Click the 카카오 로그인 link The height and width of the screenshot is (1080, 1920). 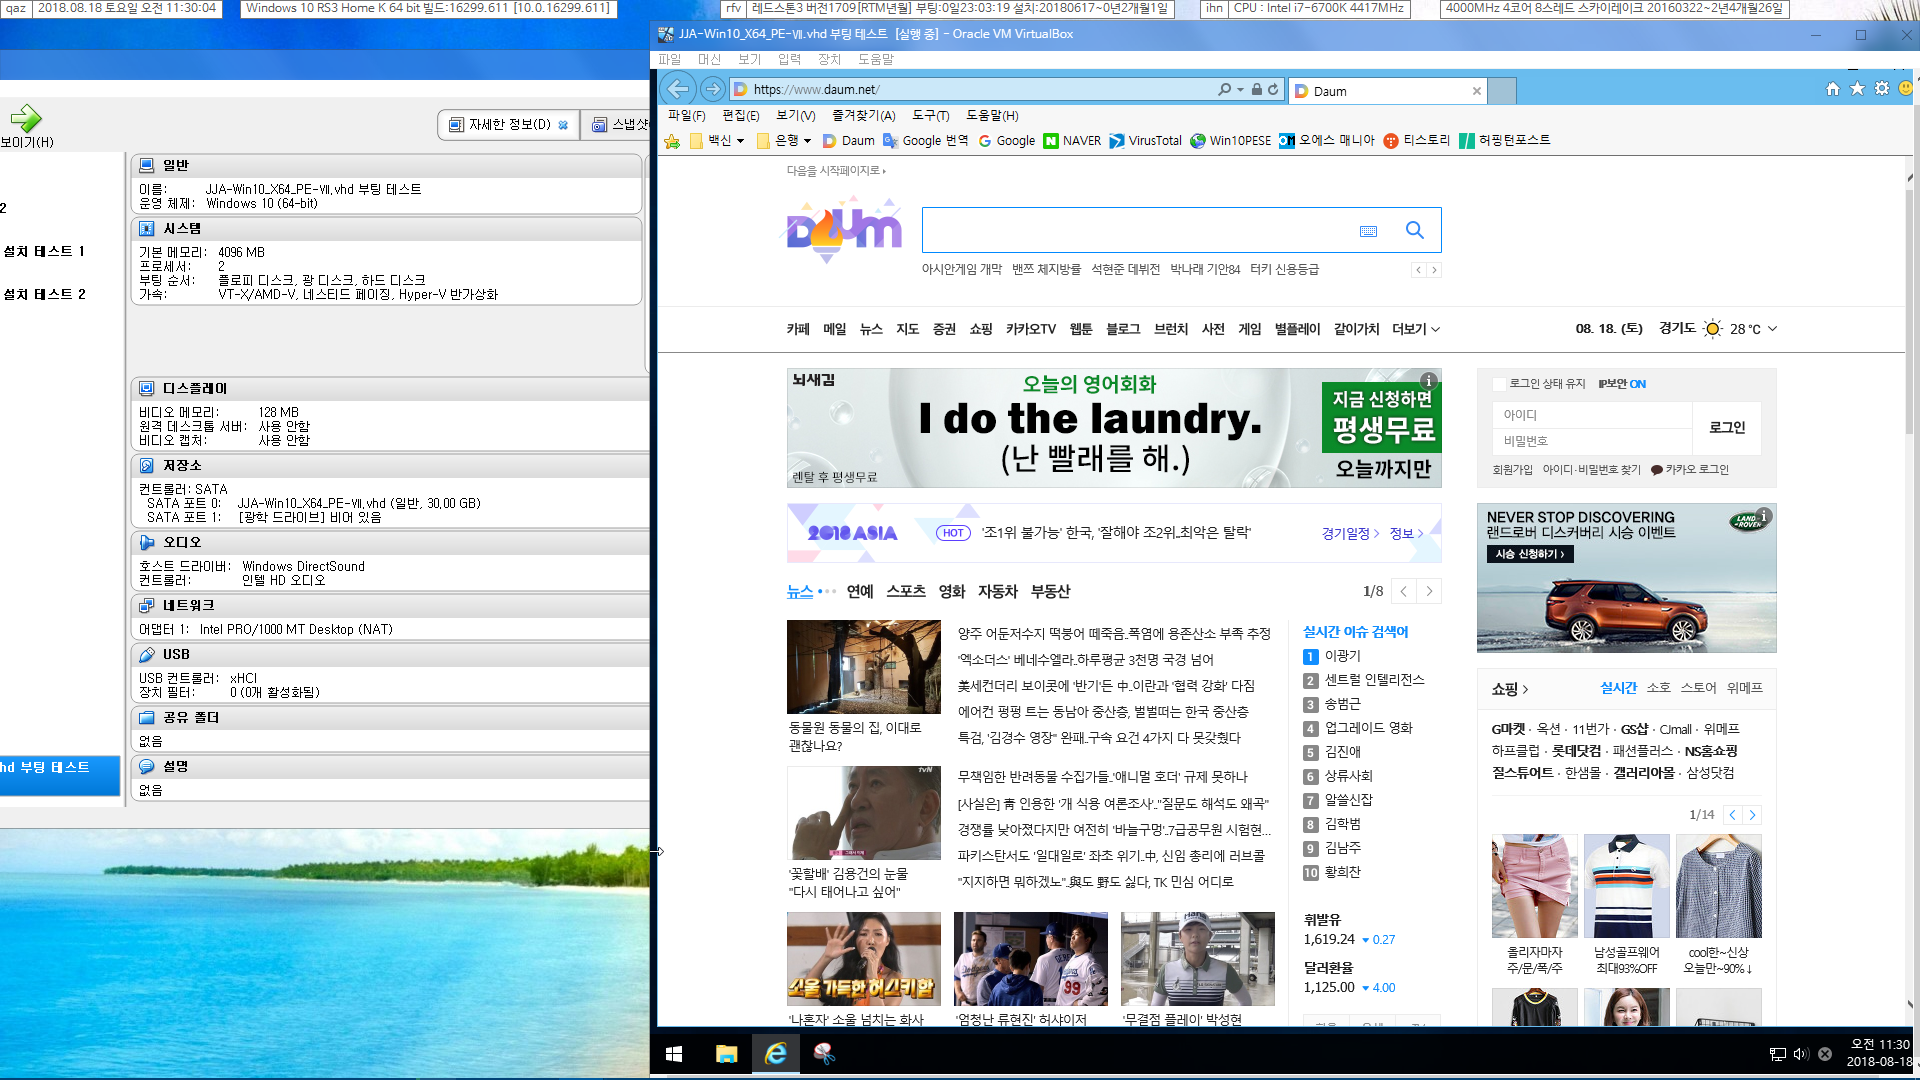[1690, 470]
